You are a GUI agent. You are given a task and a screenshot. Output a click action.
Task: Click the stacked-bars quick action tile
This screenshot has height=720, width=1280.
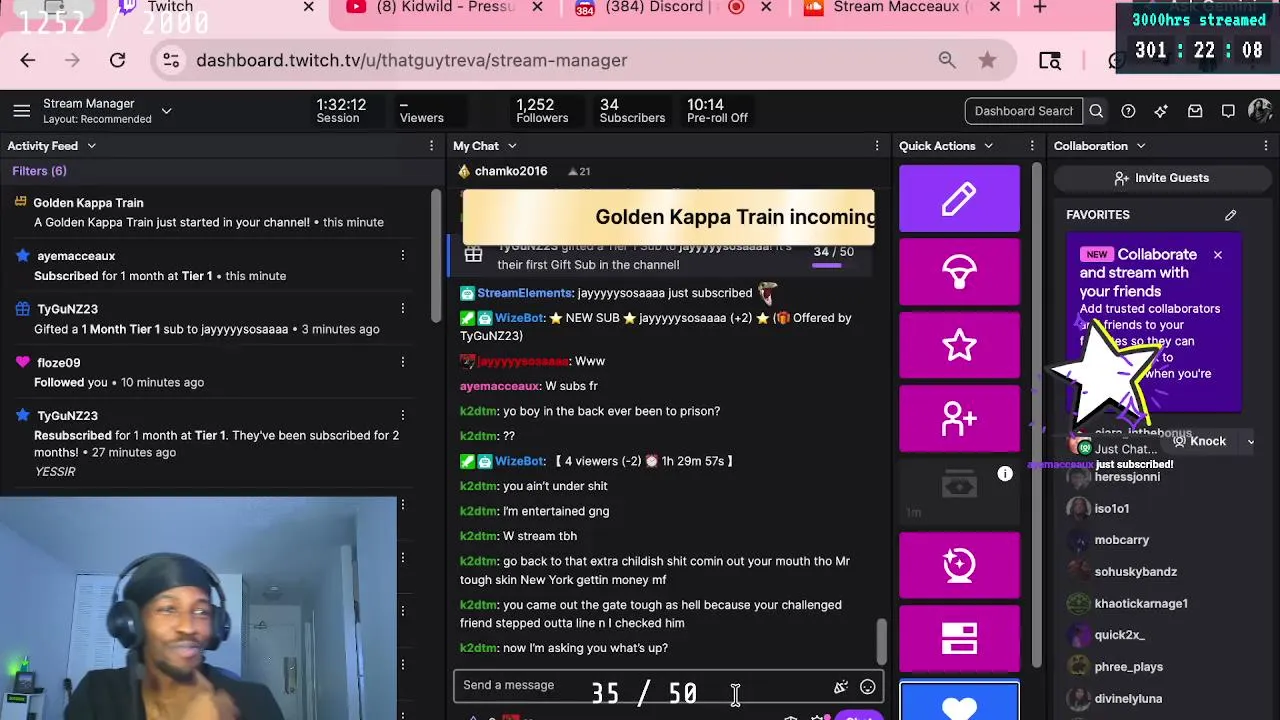coord(959,638)
